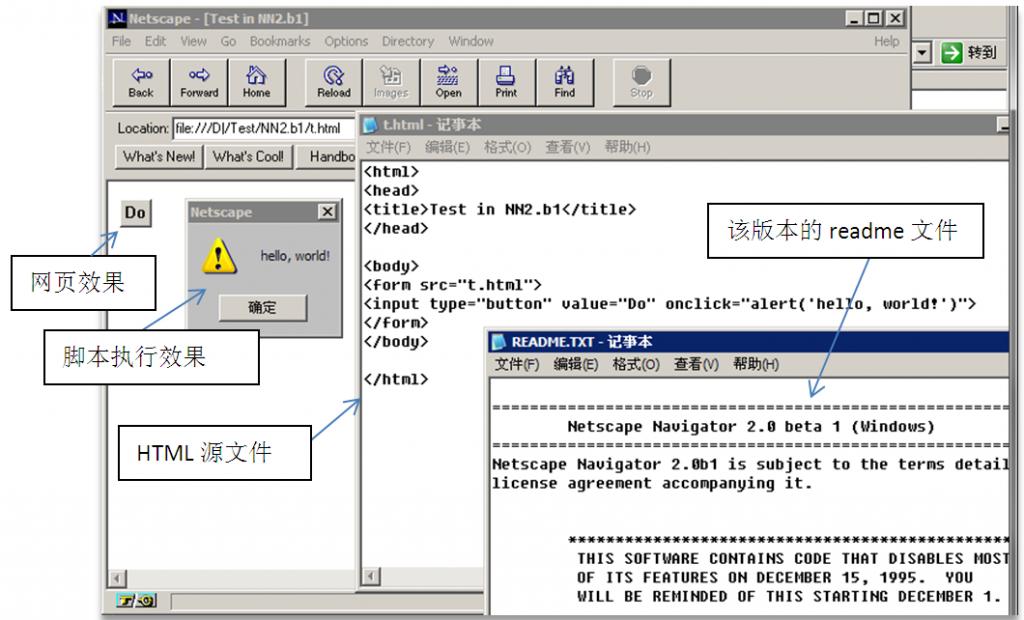Click the yellow warning icon in alert dialog
Image resolution: width=1024 pixels, height=620 pixels.
[219, 255]
